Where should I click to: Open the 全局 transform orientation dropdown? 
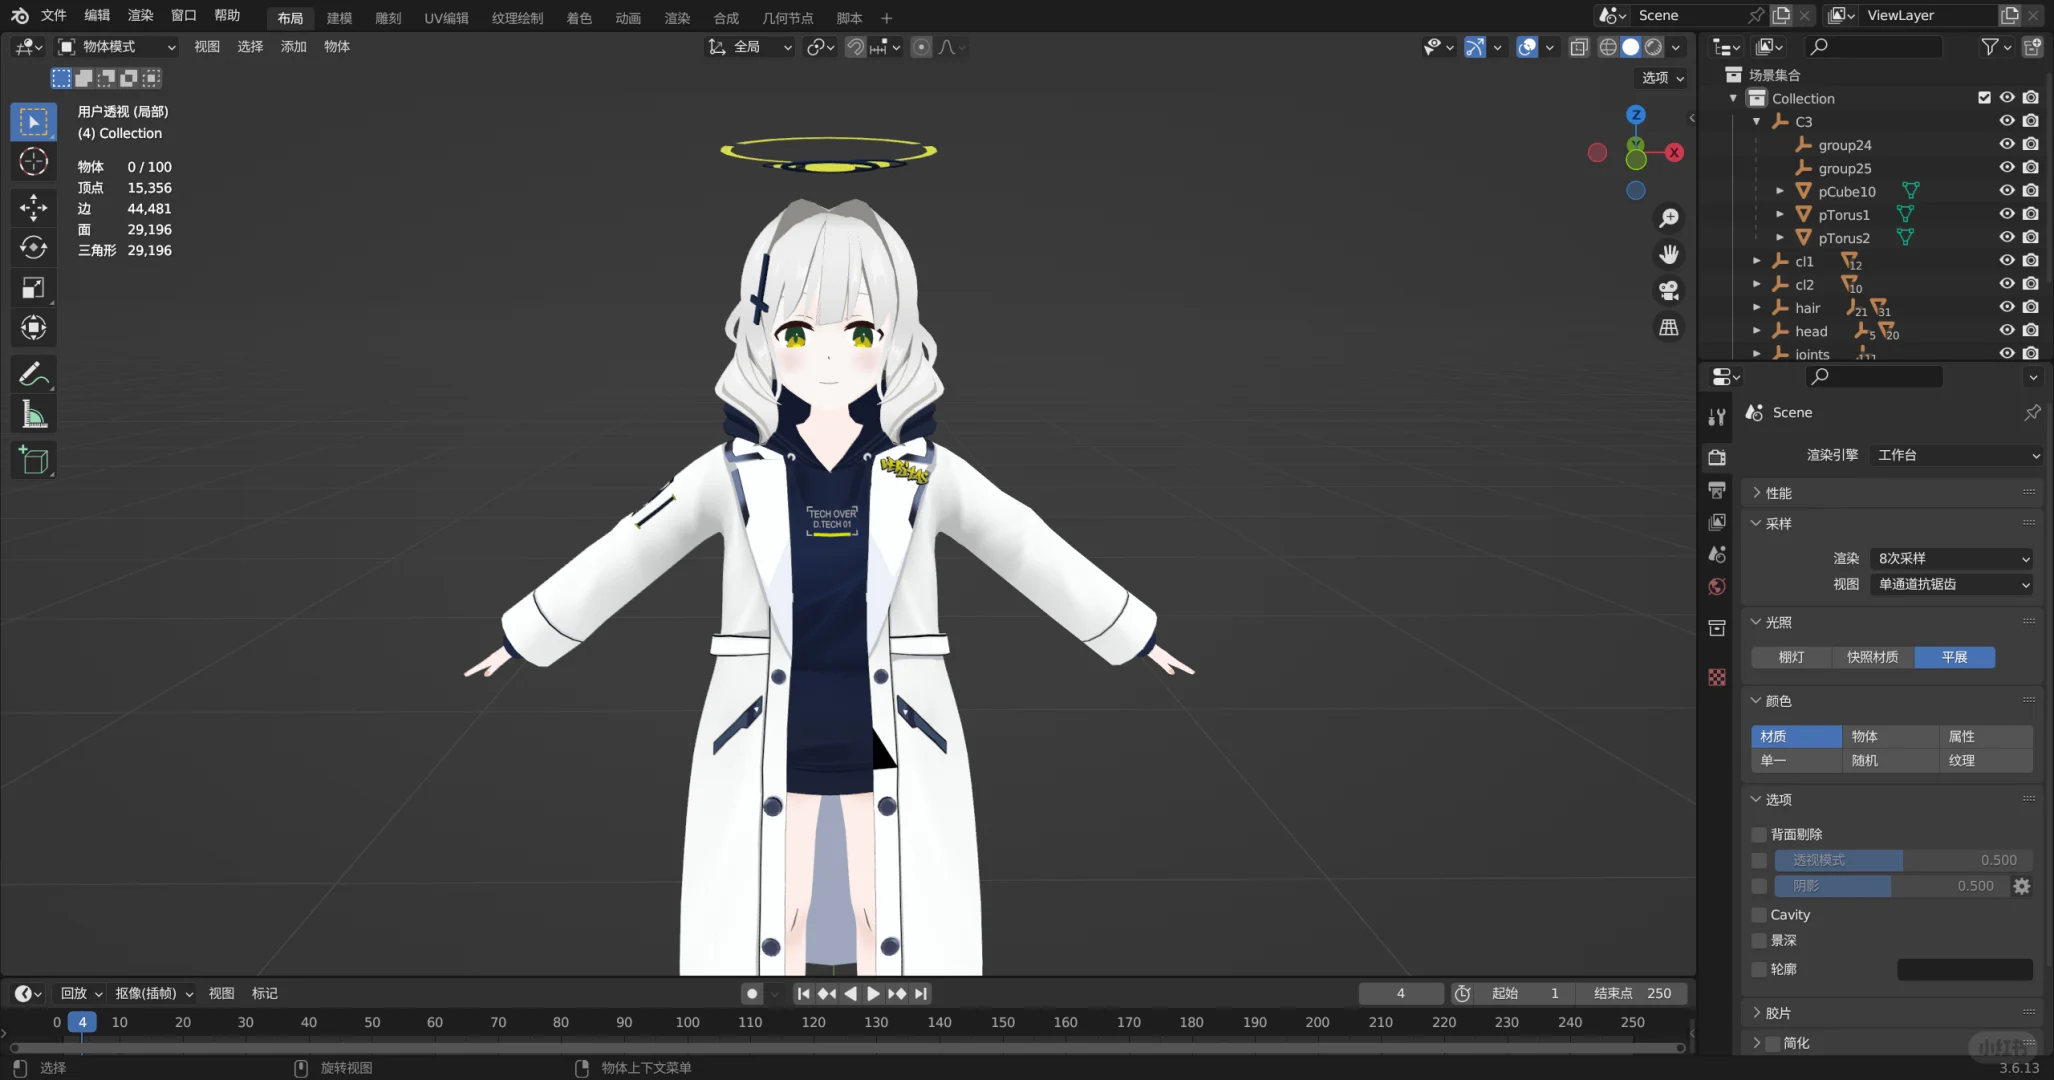pyautogui.click(x=750, y=47)
